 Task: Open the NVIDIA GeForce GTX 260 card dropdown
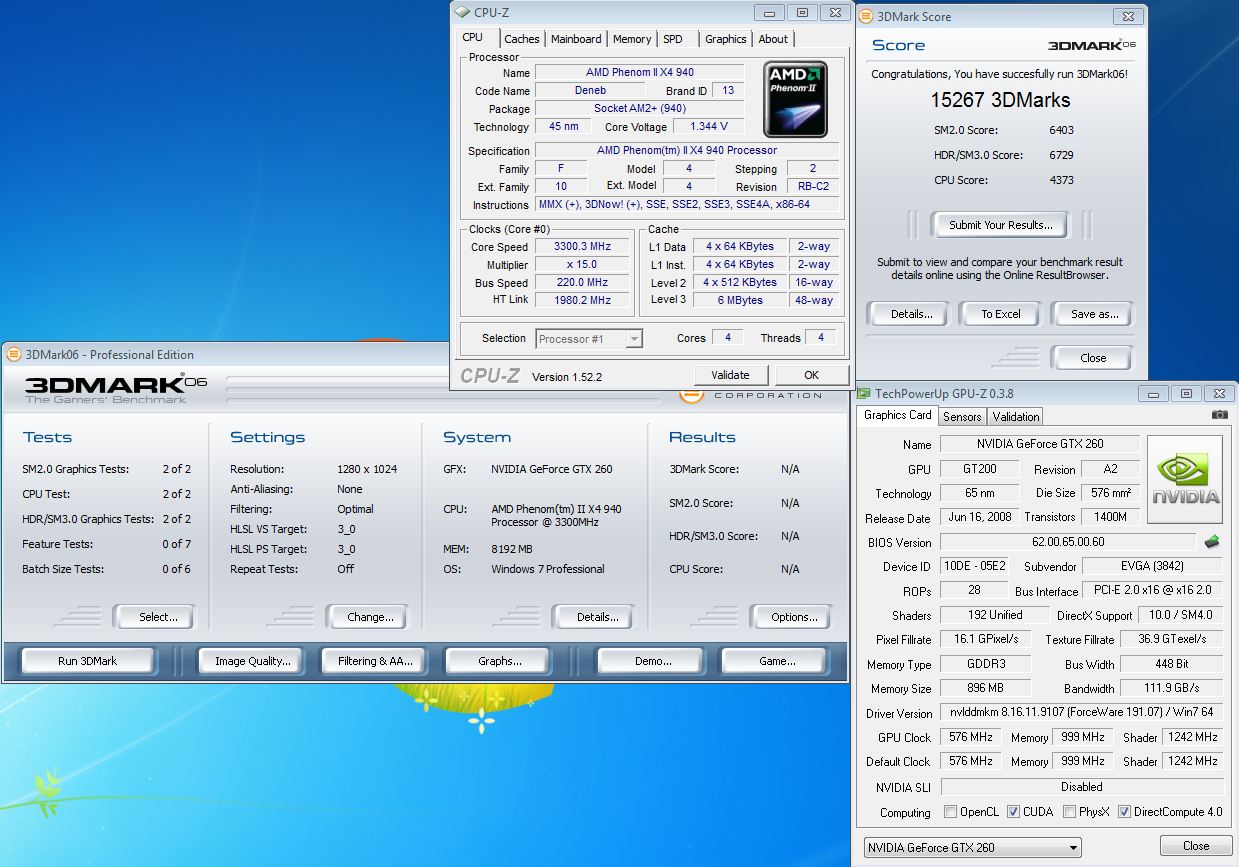[973, 848]
